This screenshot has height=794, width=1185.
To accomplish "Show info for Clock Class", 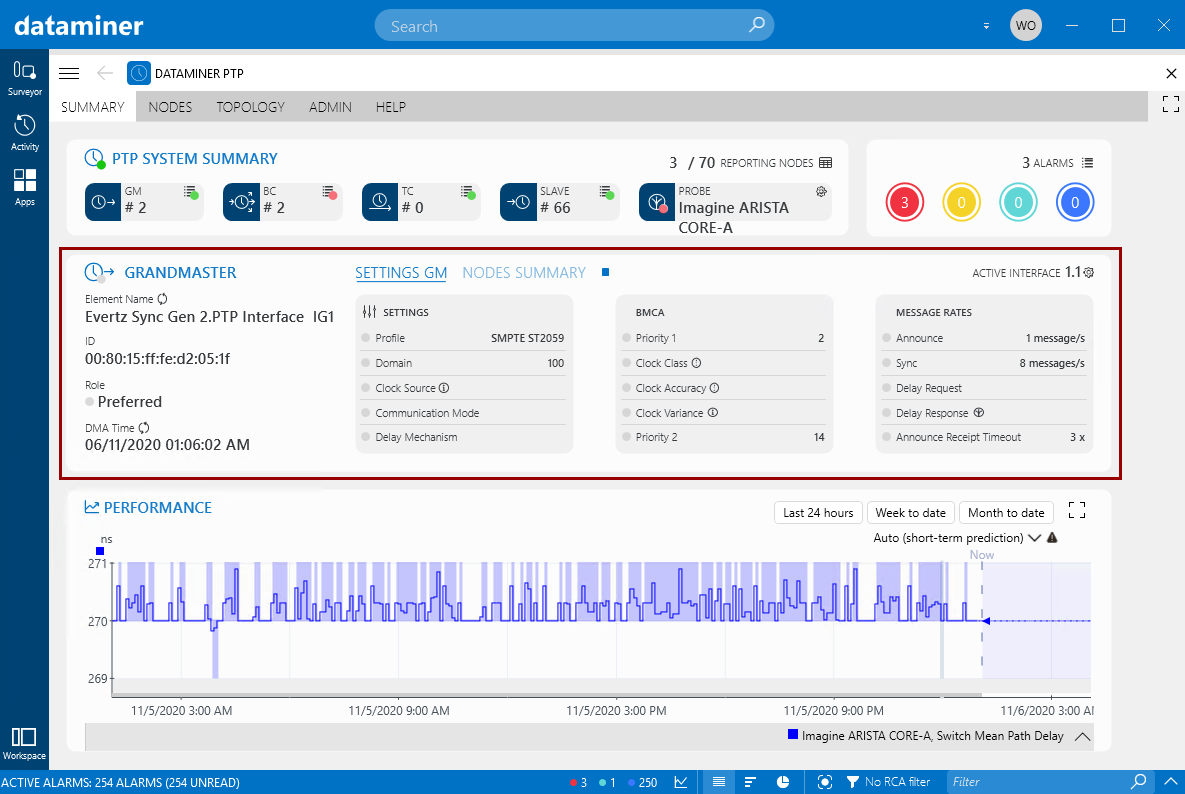I will click(697, 363).
